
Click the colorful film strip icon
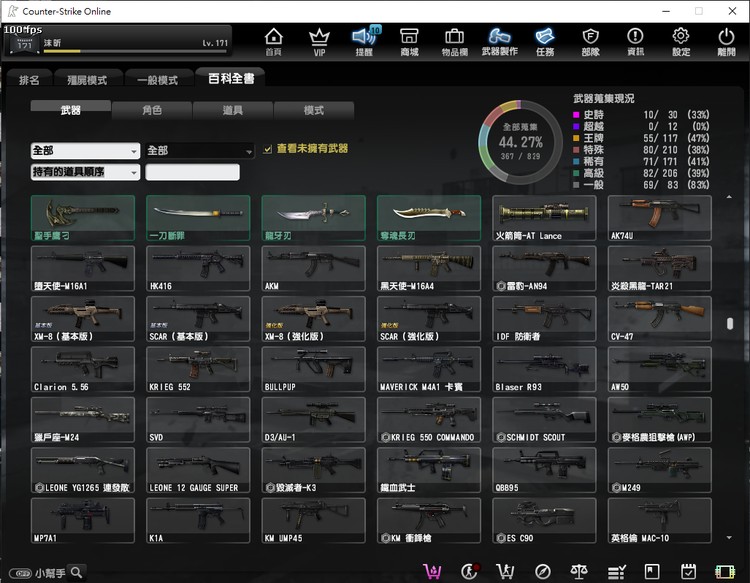tap(725, 572)
